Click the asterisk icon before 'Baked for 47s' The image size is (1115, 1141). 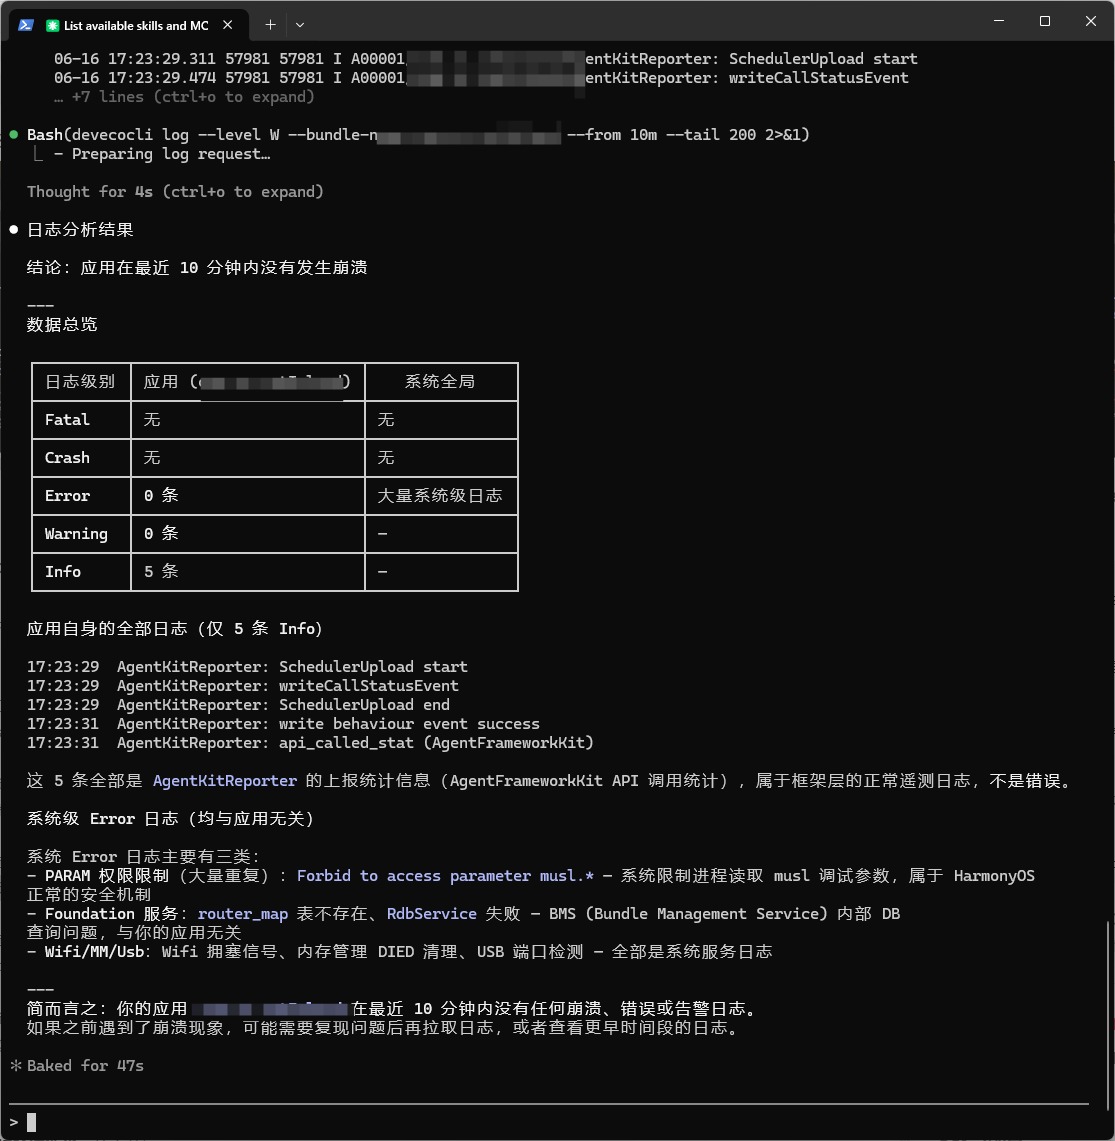[x=15, y=1065]
